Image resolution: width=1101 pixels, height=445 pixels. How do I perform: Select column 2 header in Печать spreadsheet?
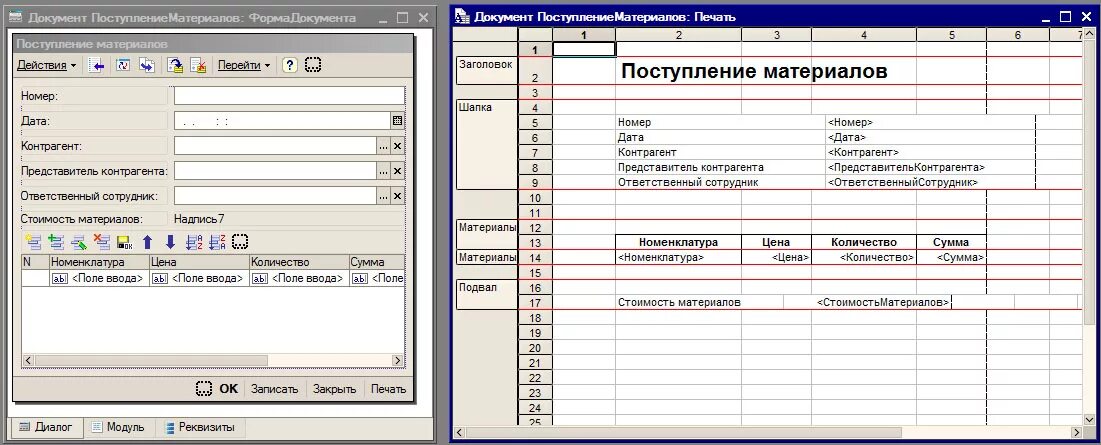(678, 34)
